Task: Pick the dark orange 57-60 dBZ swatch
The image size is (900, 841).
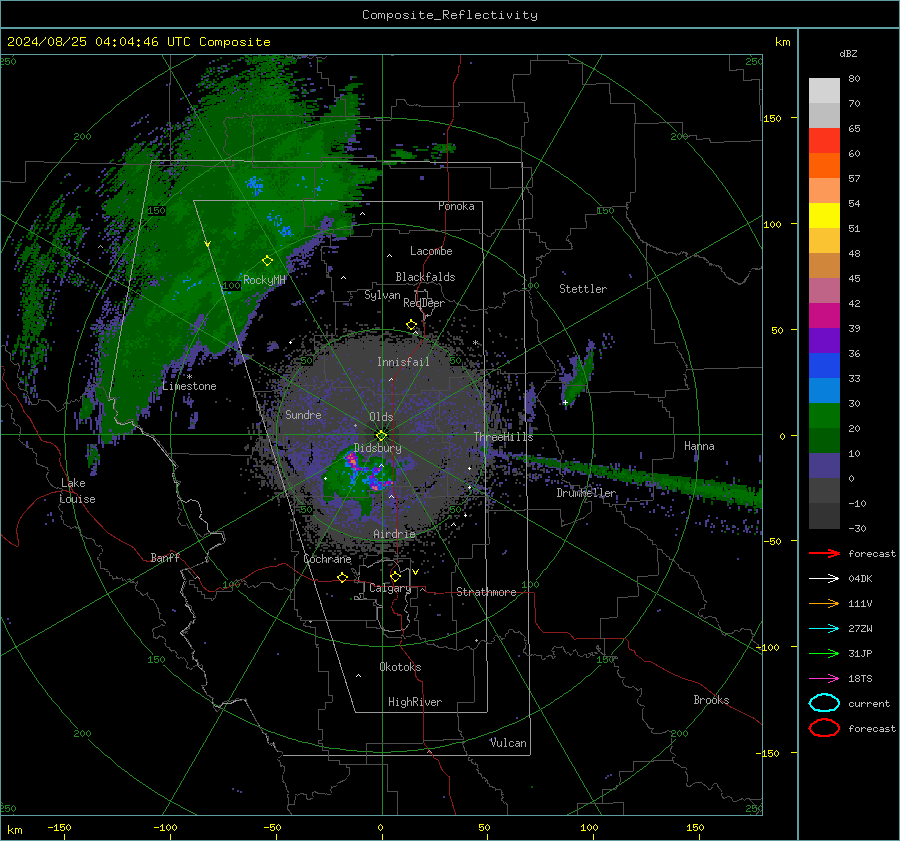Action: click(x=824, y=166)
